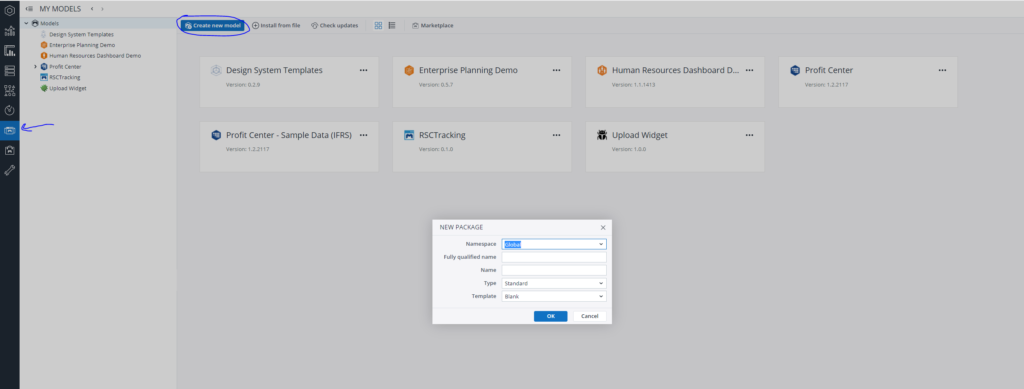Cancel the New Package dialog
This screenshot has height=389, width=1024.
(x=590, y=316)
